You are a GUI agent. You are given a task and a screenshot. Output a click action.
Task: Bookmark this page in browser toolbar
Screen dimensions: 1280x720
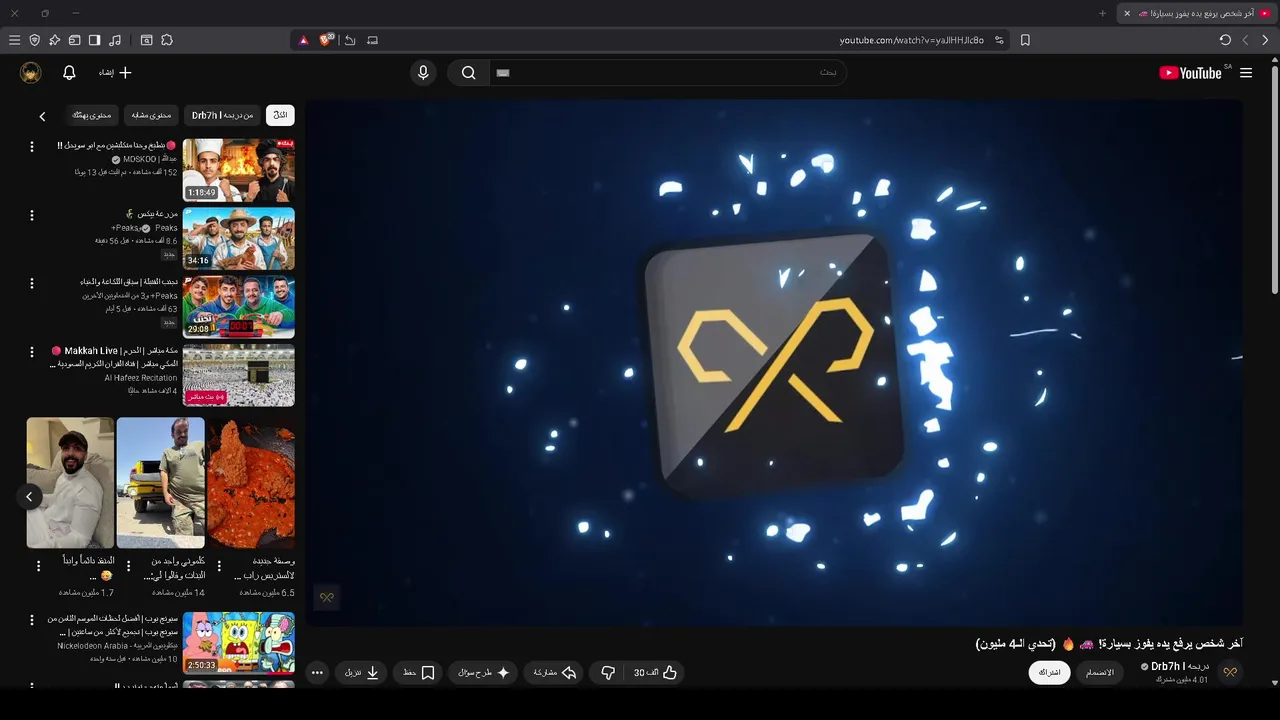click(1025, 40)
